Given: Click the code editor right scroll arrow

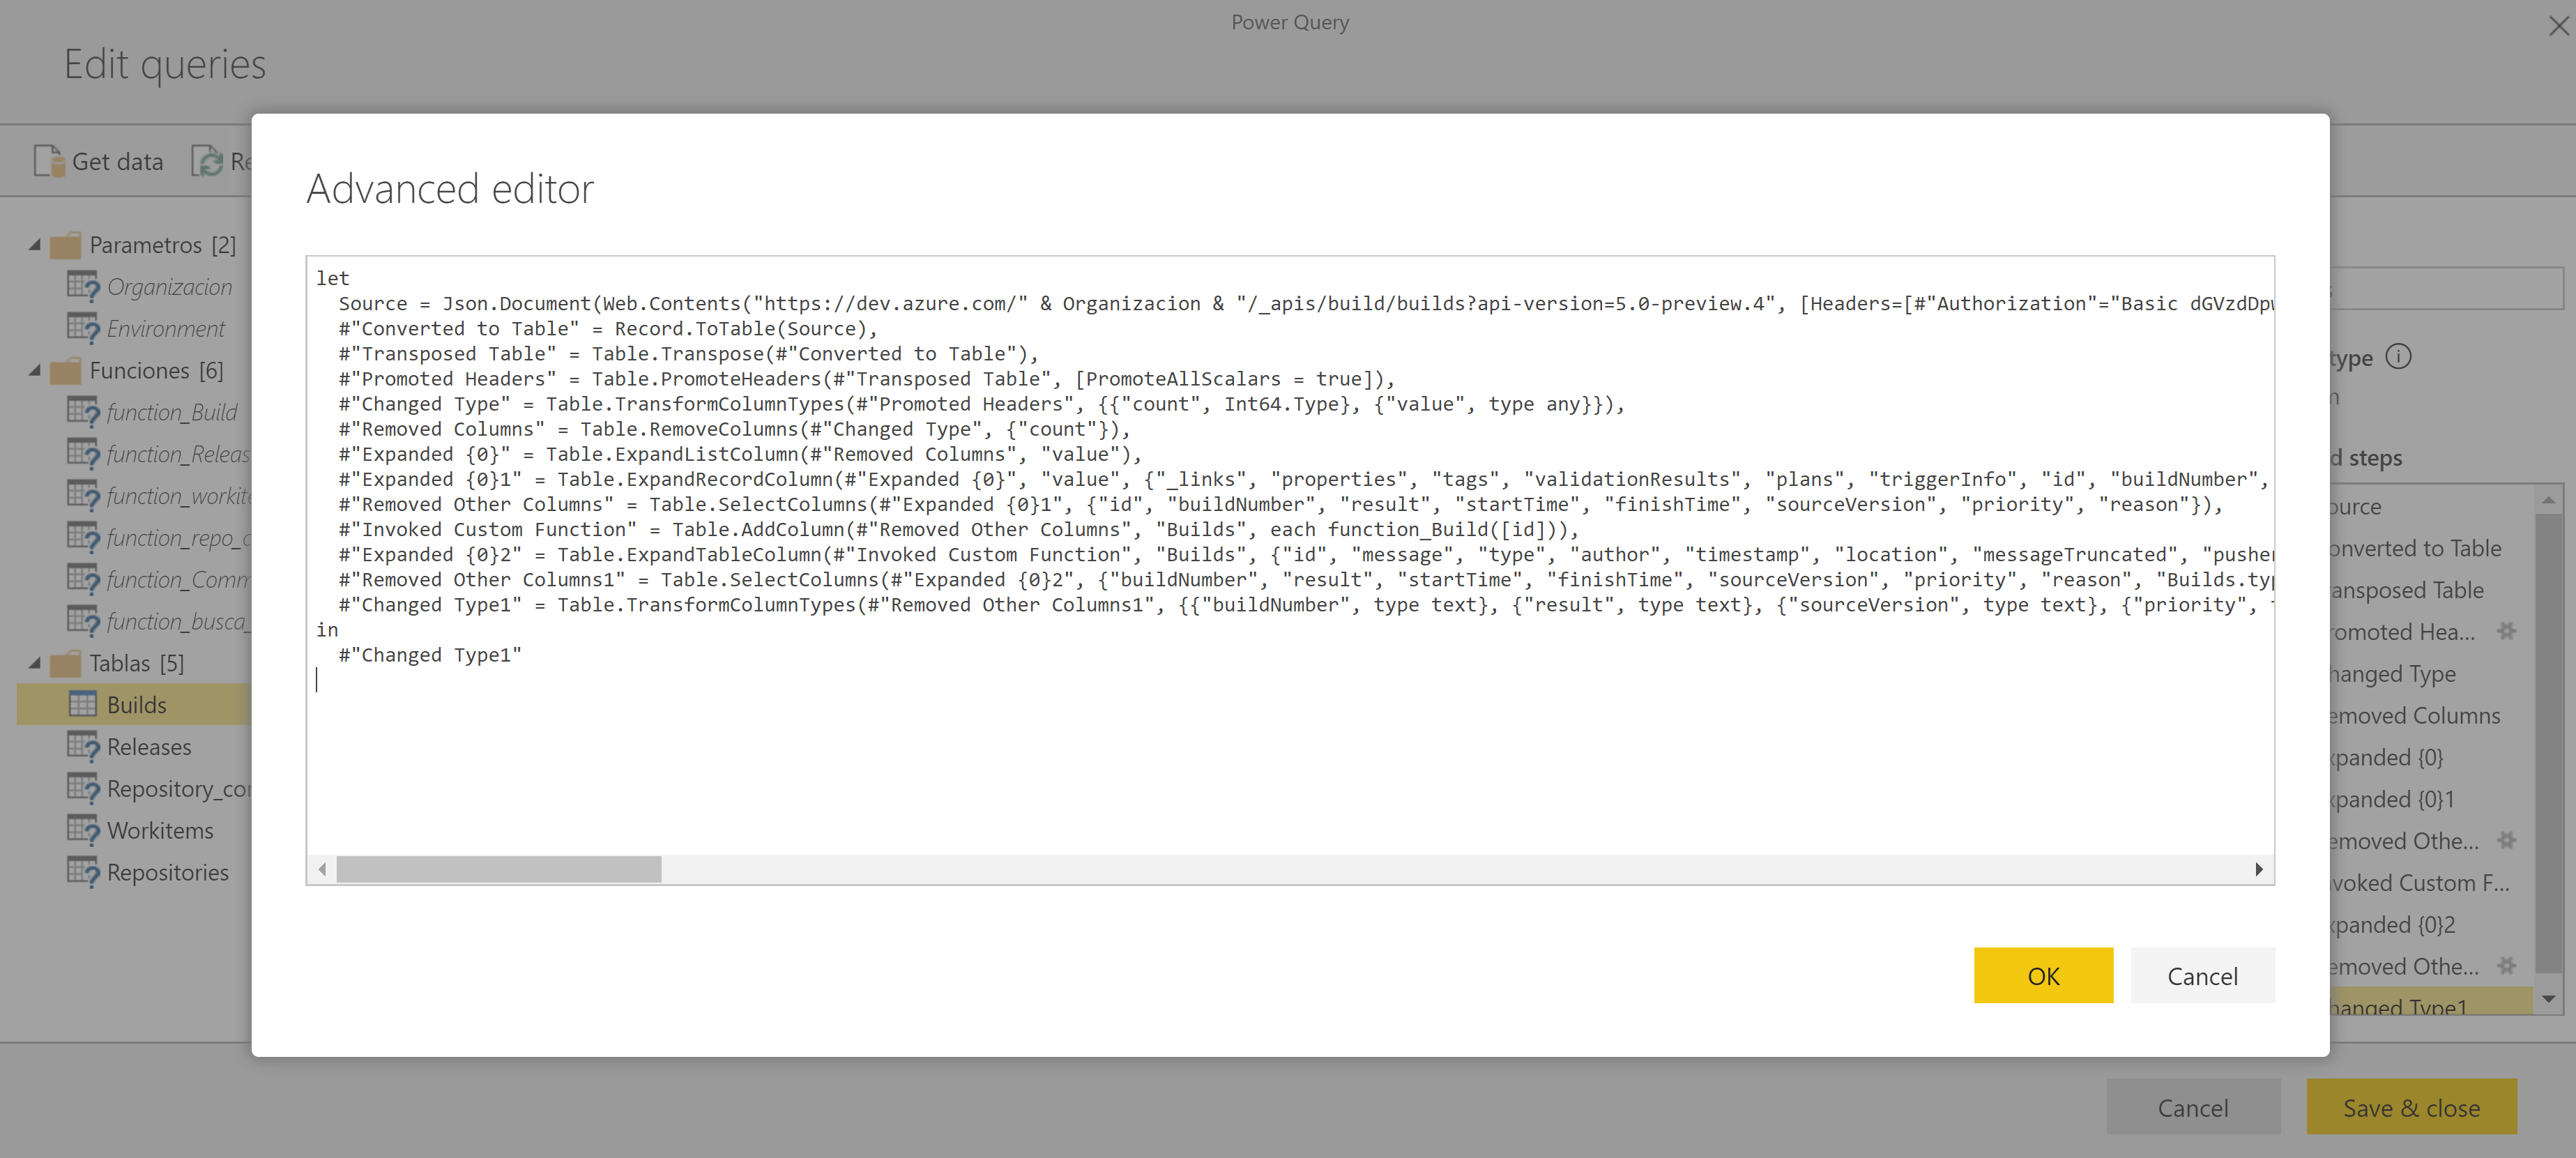Looking at the screenshot, I should coord(2258,869).
